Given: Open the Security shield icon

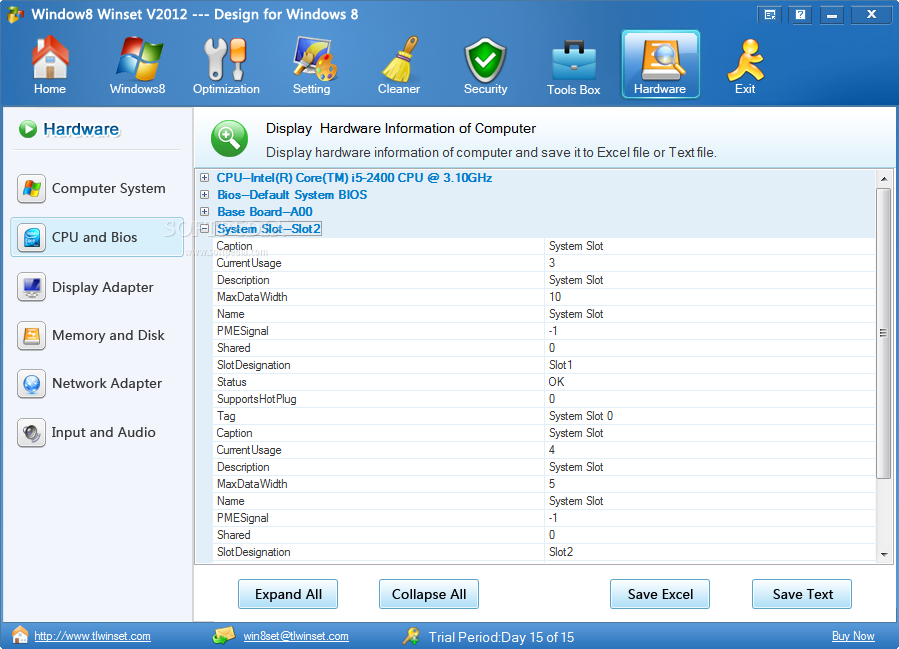Looking at the screenshot, I should pos(485,60).
